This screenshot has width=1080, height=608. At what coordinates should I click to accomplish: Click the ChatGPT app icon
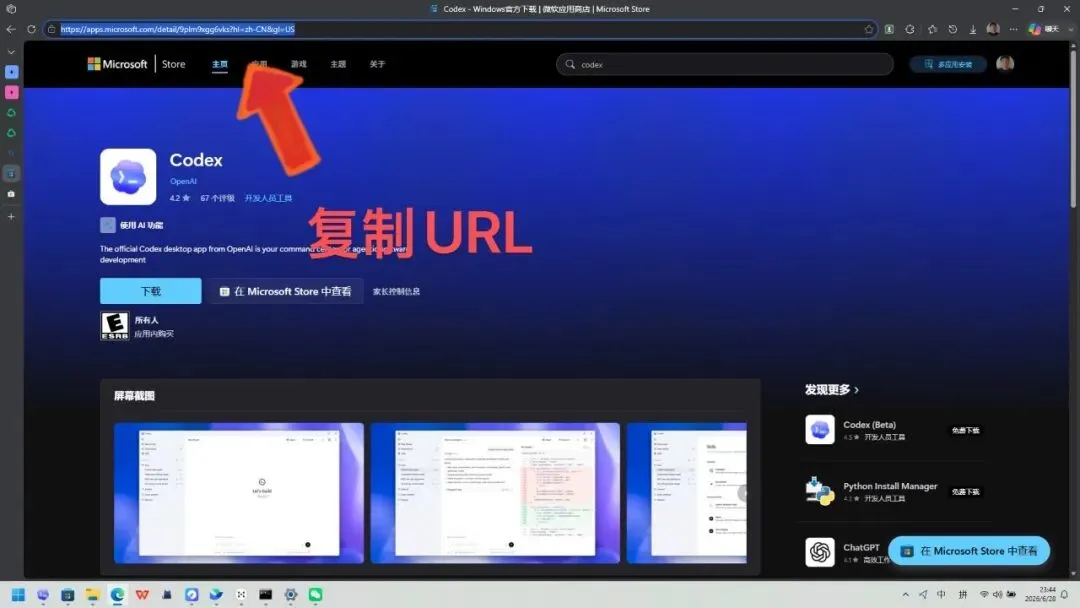pyautogui.click(x=820, y=552)
